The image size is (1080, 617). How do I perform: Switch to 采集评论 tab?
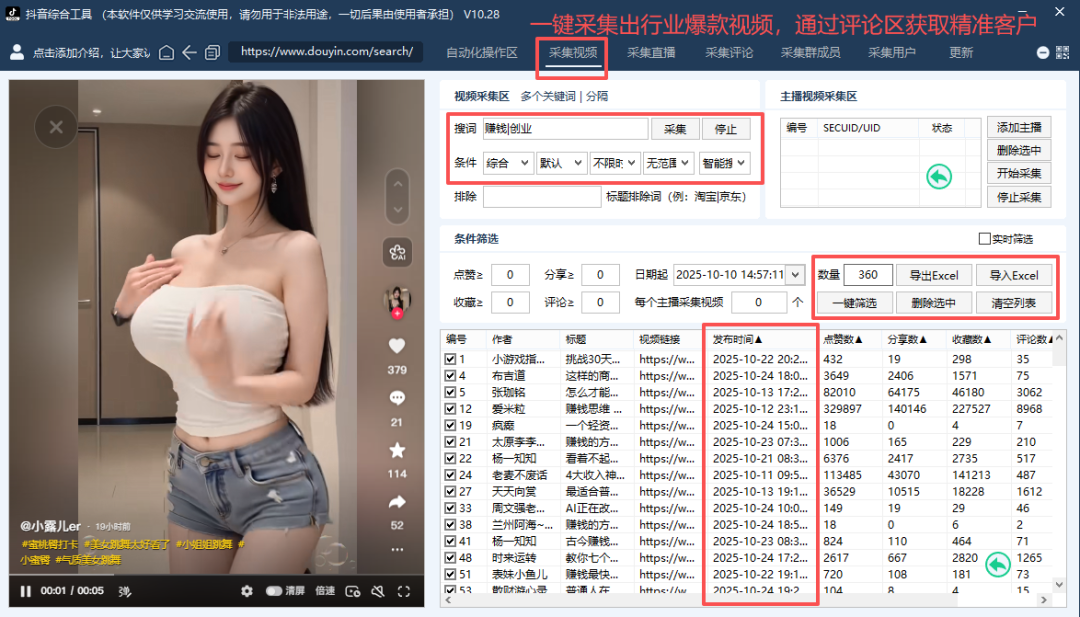(729, 53)
